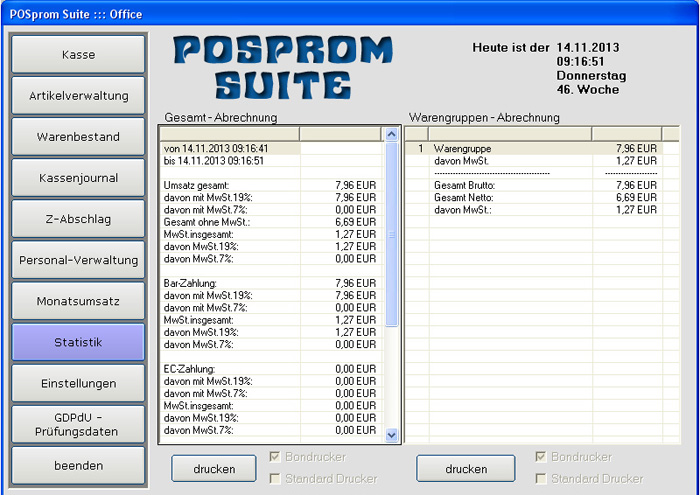This screenshot has width=700, height=495.
Task: Toggle Standard Drucker checkbox for Warengruppen-Abrechnung
Action: coord(541,479)
